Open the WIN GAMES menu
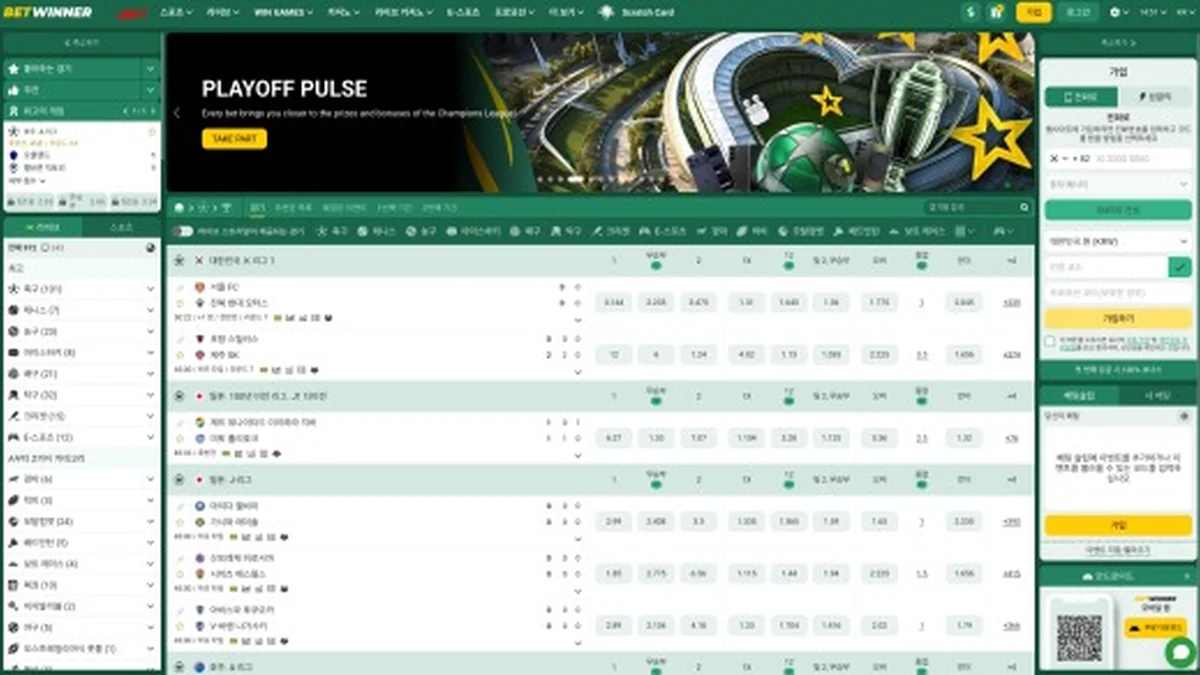This screenshot has height=675, width=1200. click(x=283, y=13)
